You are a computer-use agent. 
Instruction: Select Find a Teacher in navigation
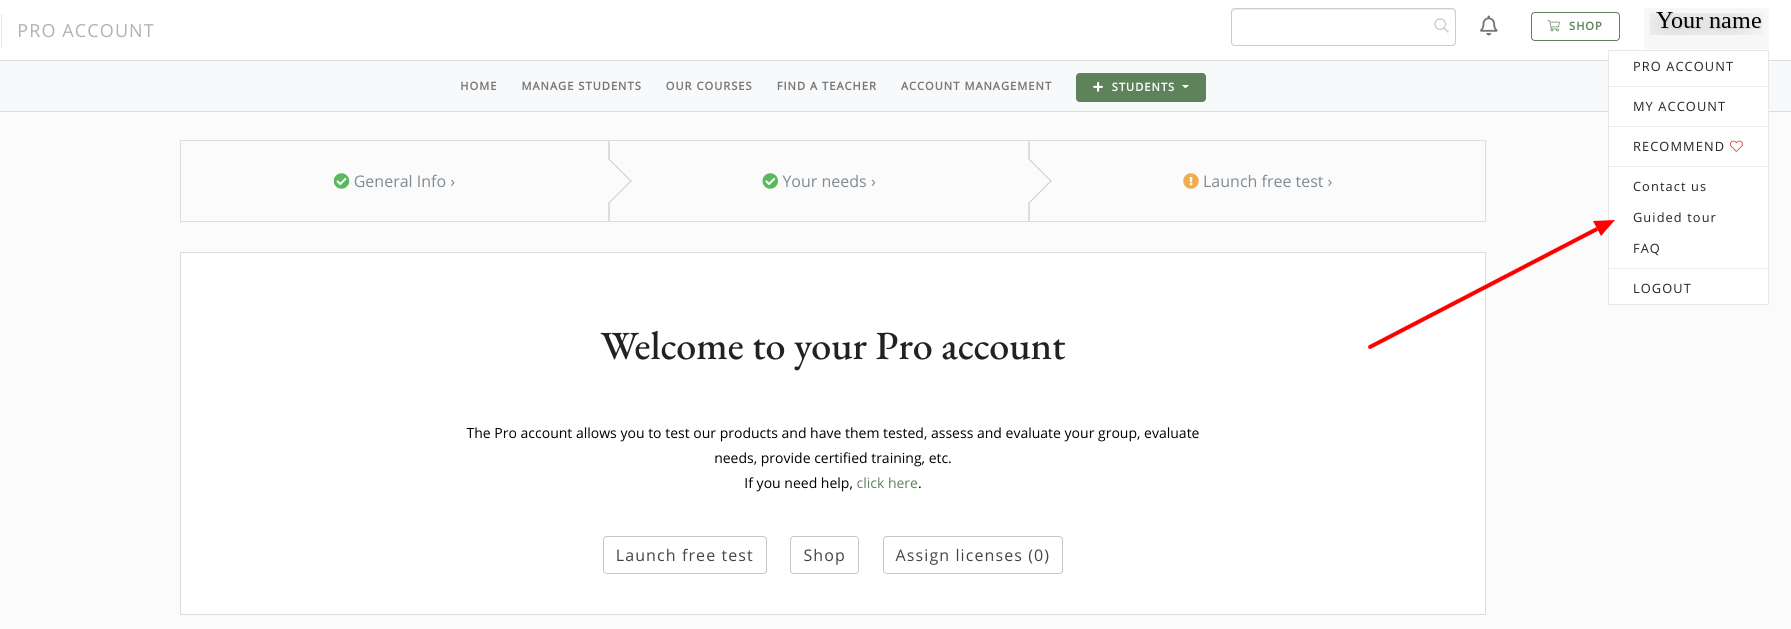826,86
